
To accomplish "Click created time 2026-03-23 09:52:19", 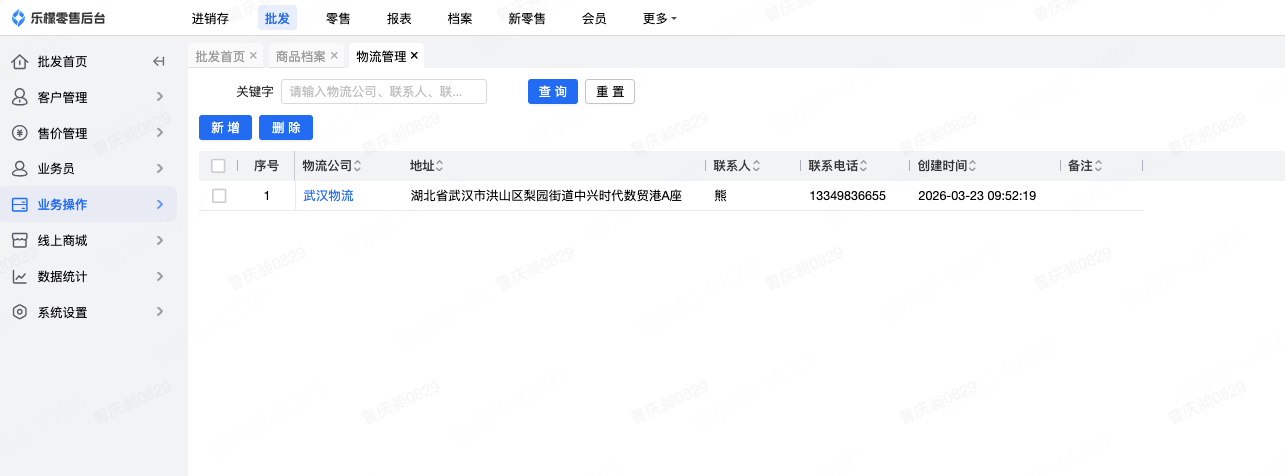I will pos(977,196).
